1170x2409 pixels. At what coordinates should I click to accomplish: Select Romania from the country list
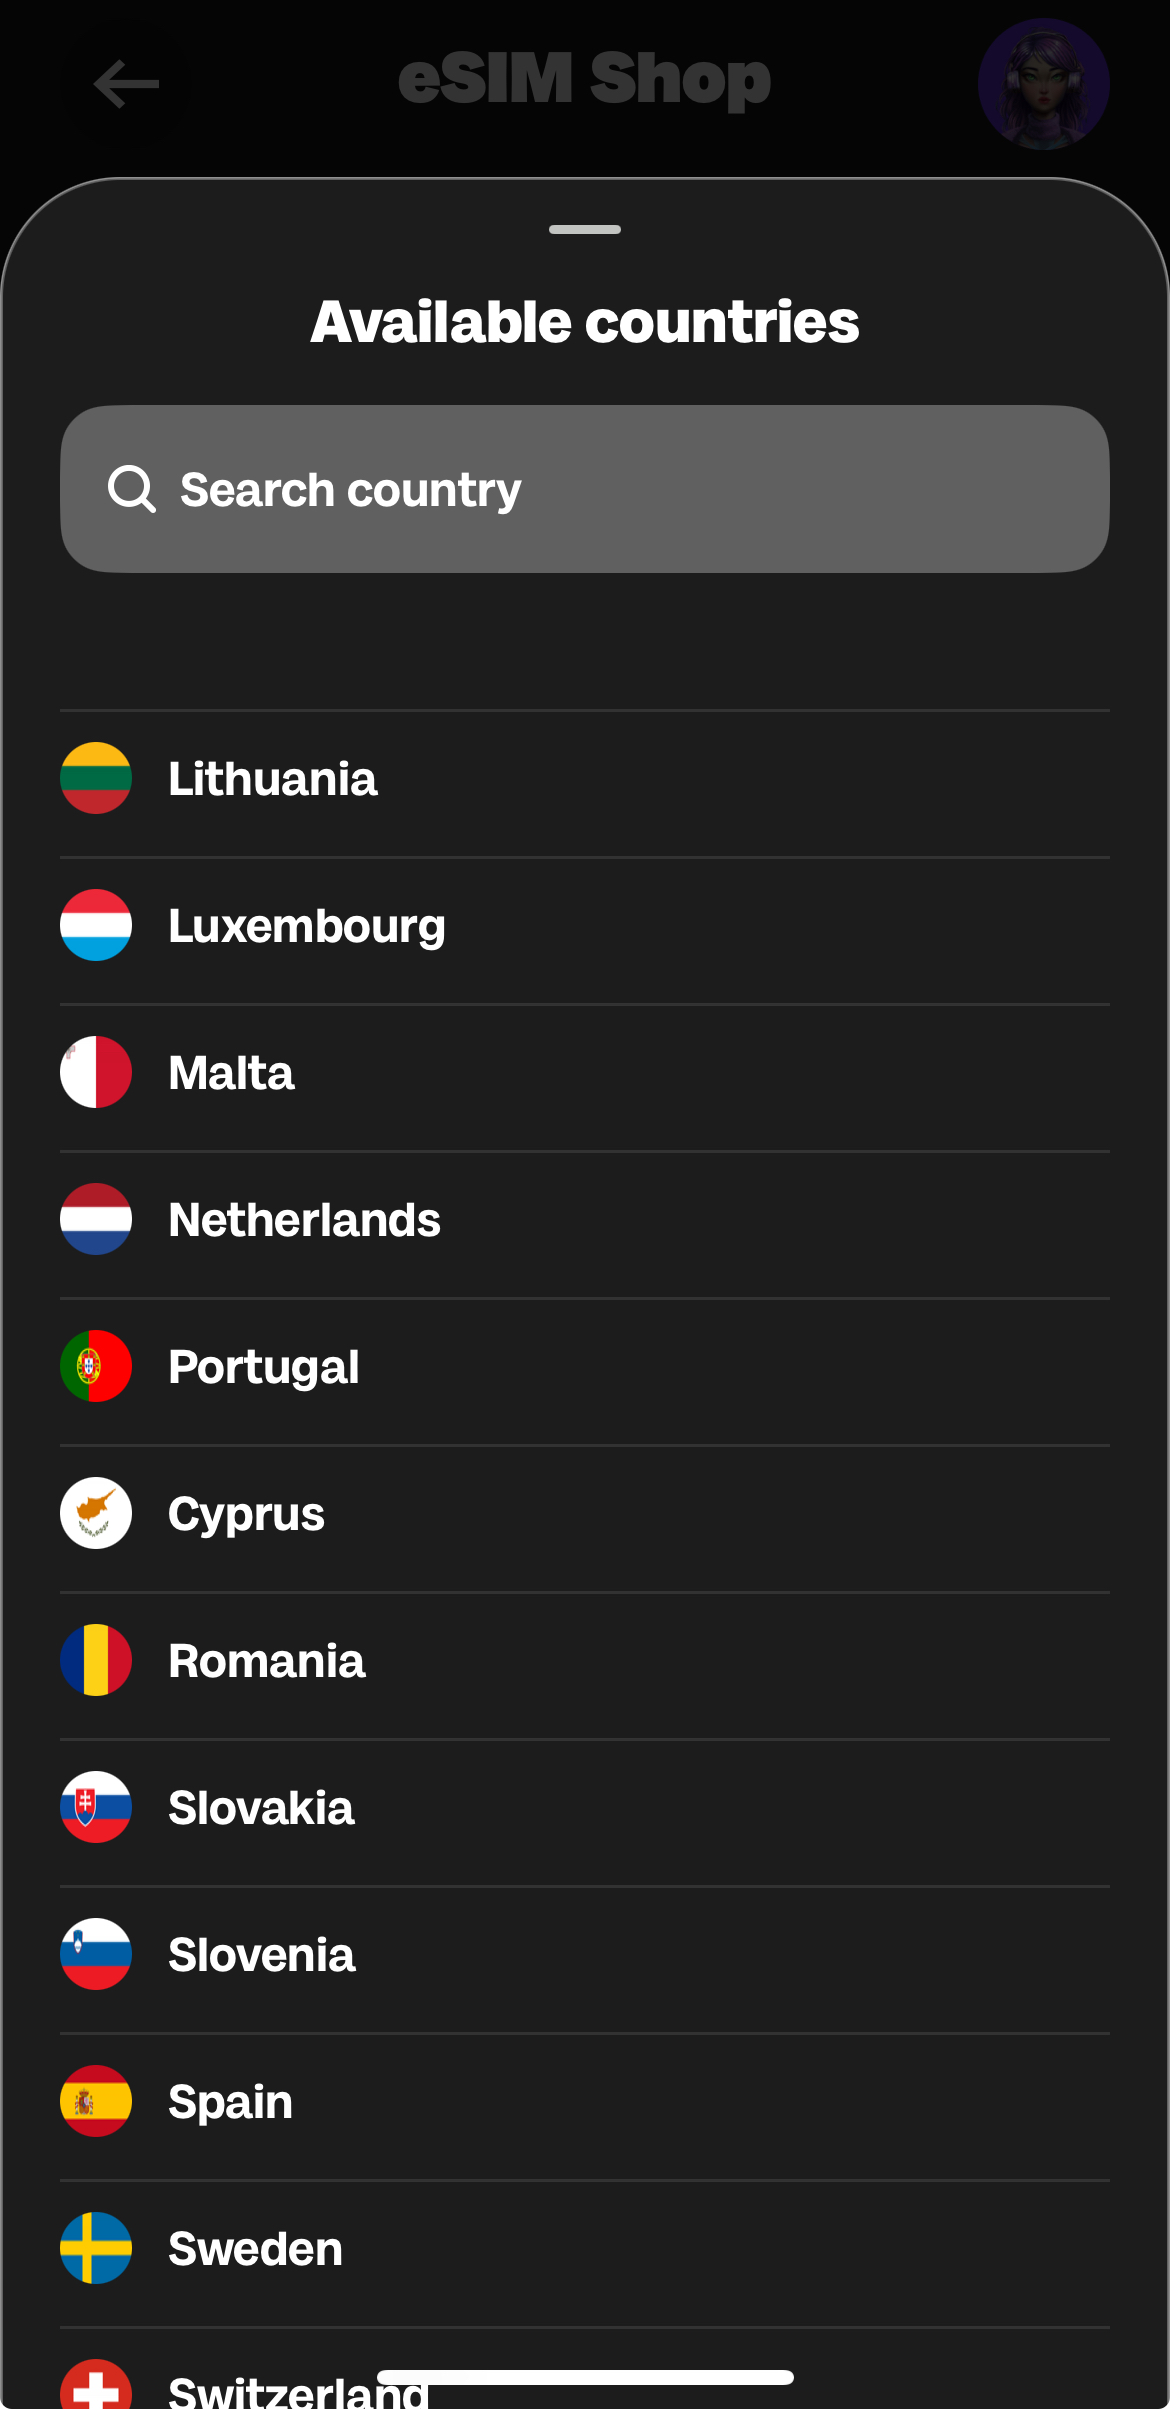[266, 1661]
